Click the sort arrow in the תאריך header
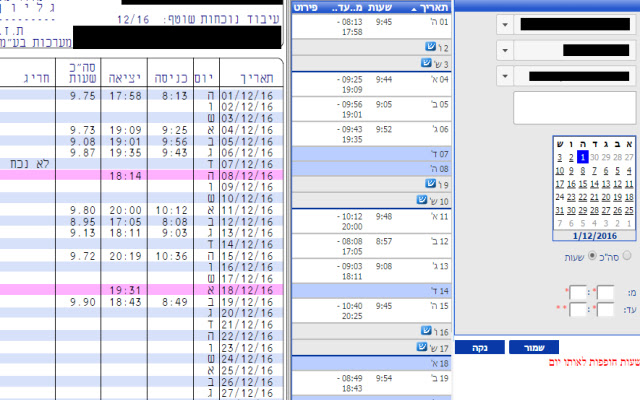This screenshot has height=400, width=640. point(414,9)
